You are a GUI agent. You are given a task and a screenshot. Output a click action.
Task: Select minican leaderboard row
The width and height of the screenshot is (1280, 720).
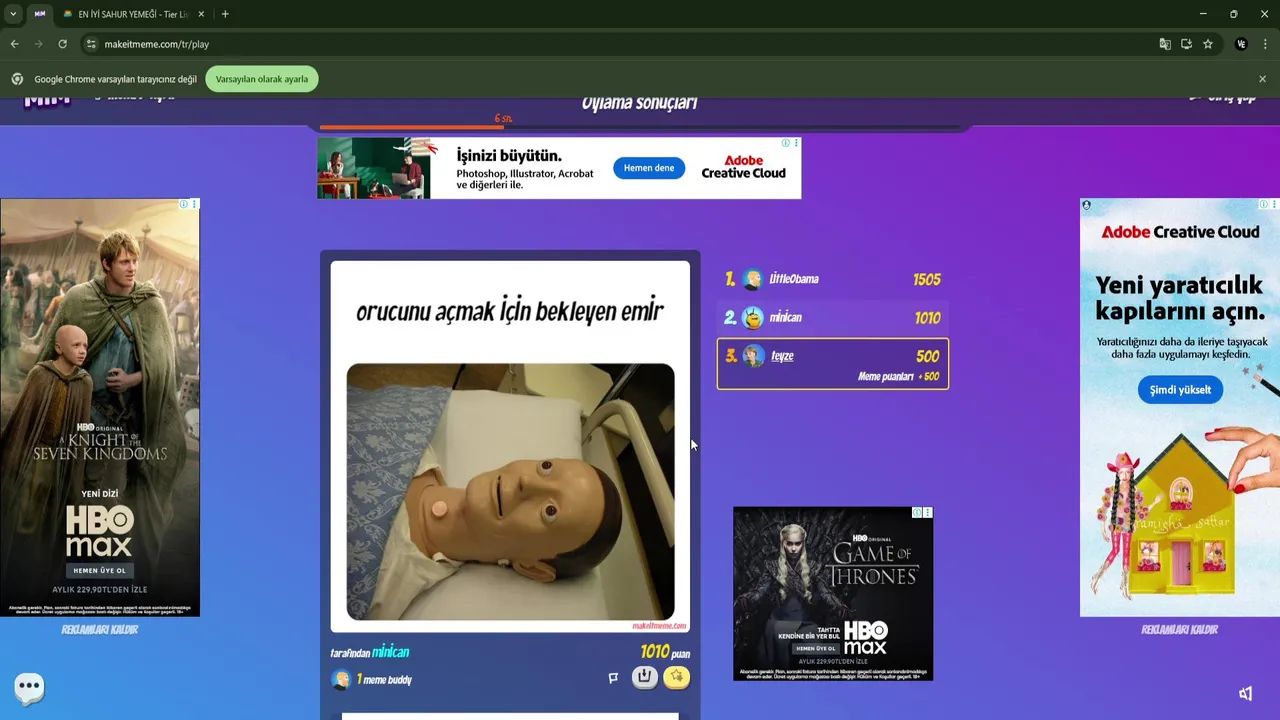(x=832, y=318)
